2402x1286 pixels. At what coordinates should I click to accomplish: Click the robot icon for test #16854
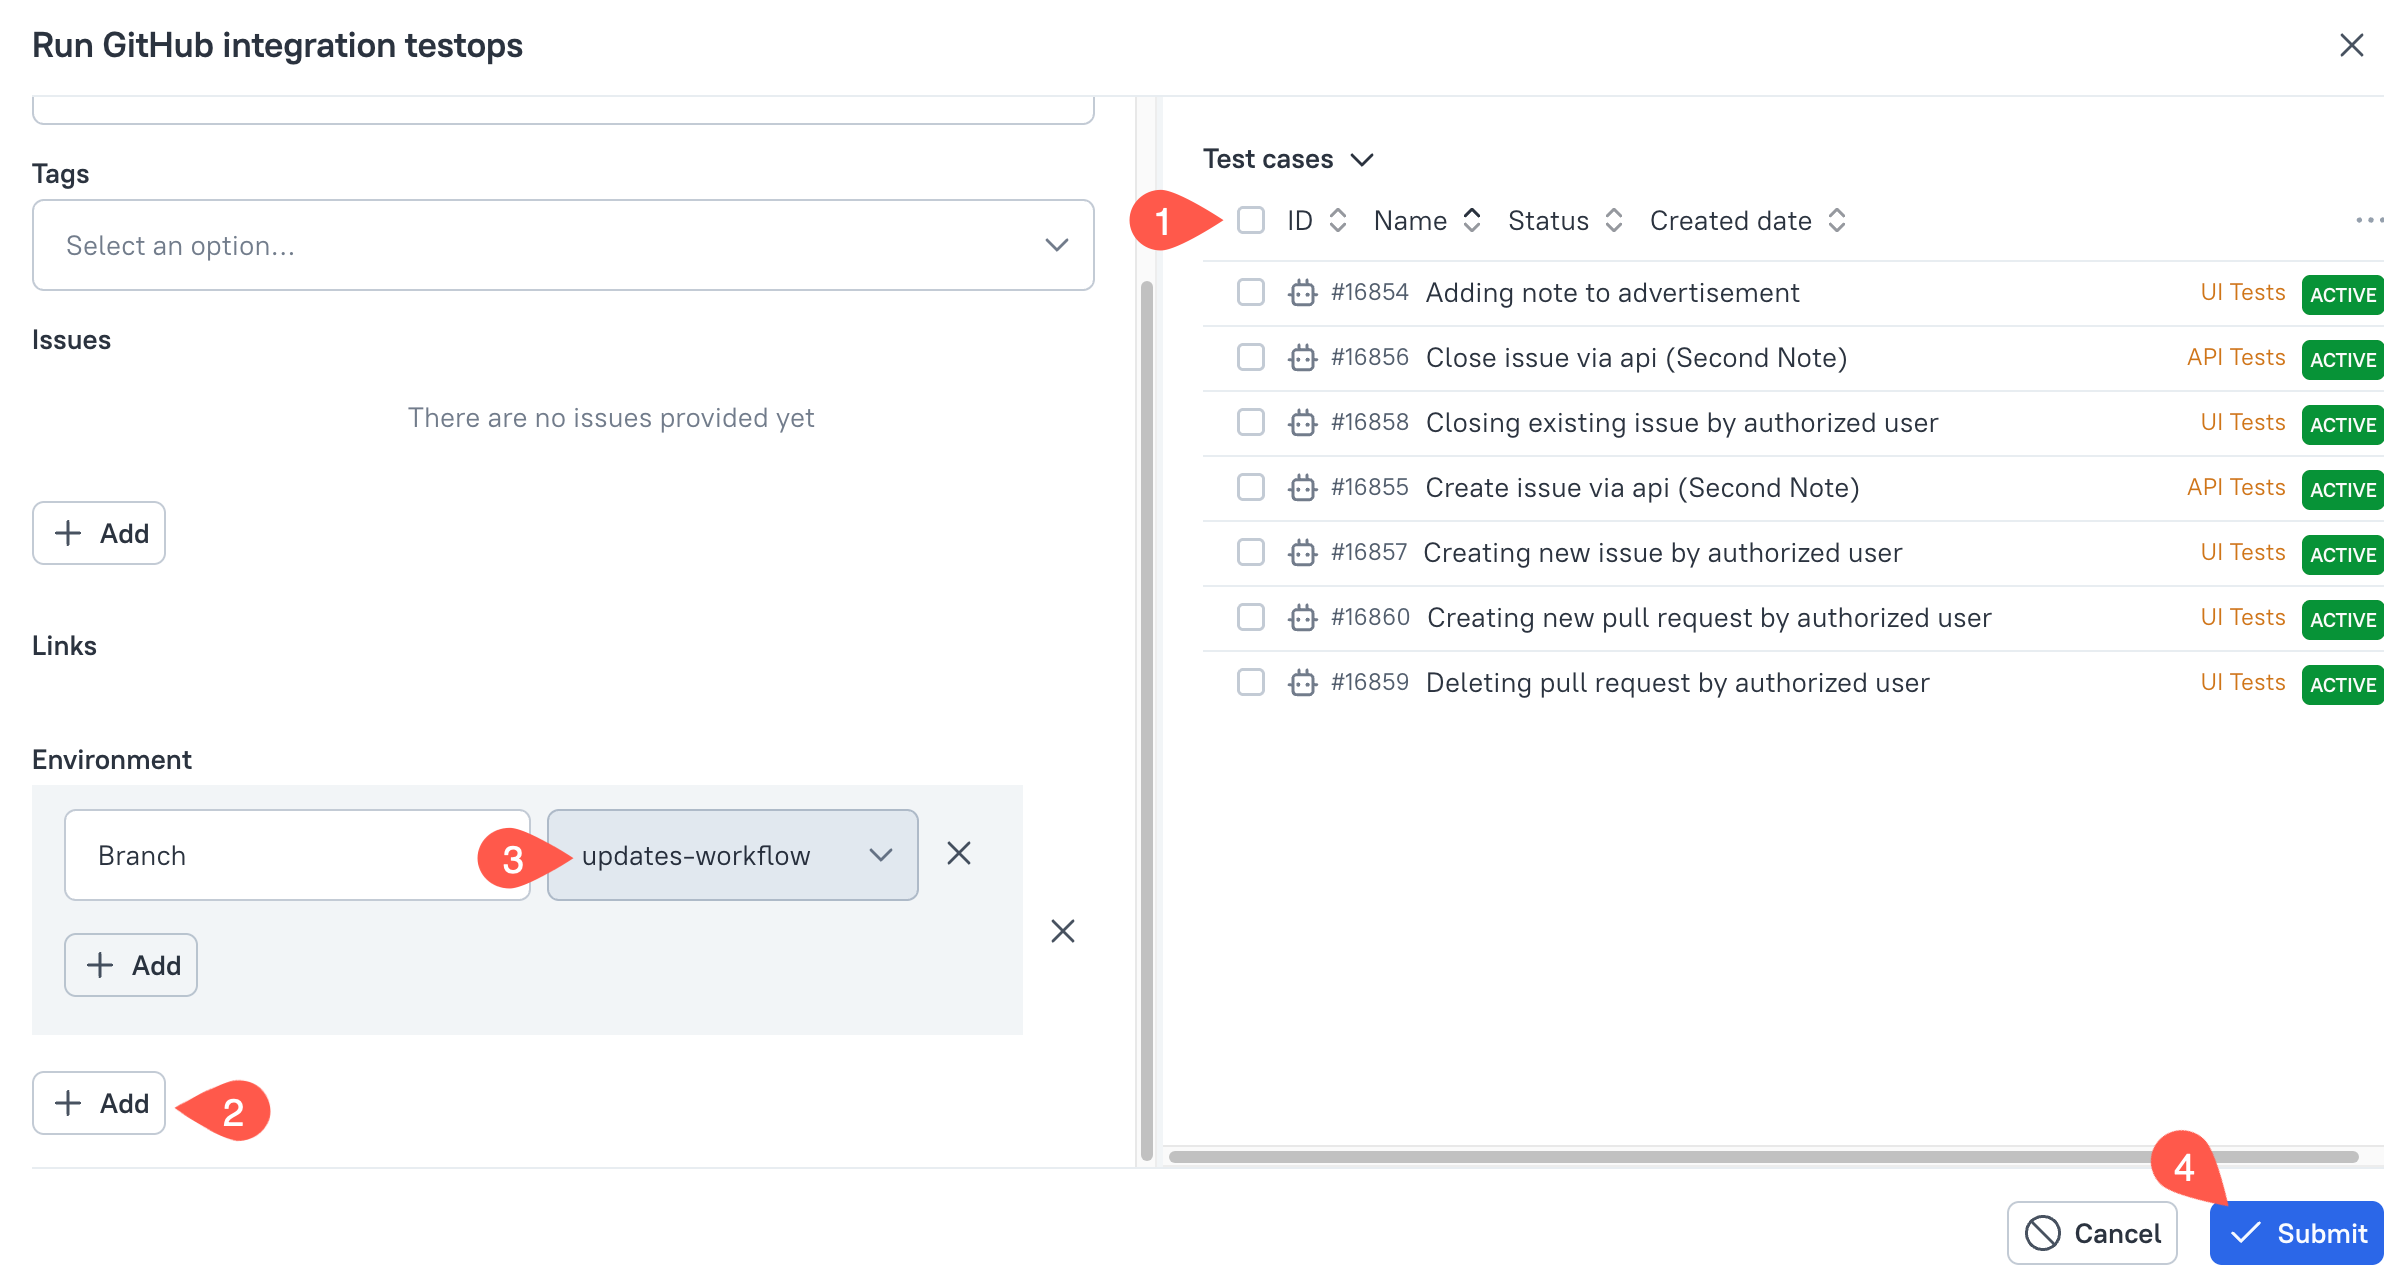(x=1302, y=293)
